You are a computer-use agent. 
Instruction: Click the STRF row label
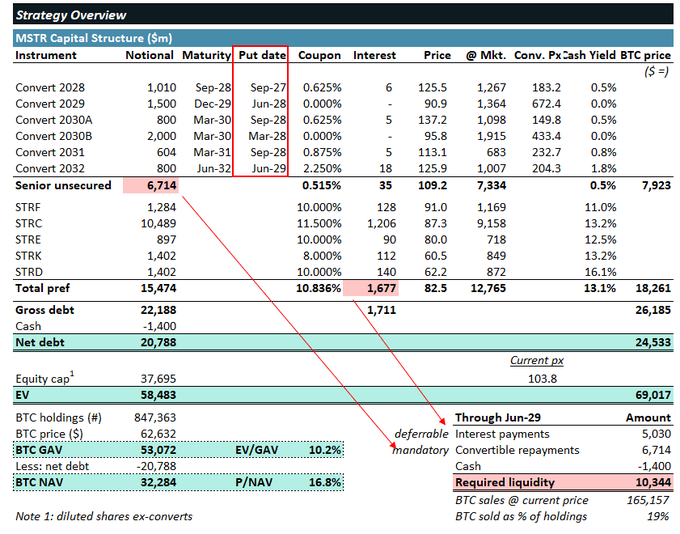click(28, 207)
